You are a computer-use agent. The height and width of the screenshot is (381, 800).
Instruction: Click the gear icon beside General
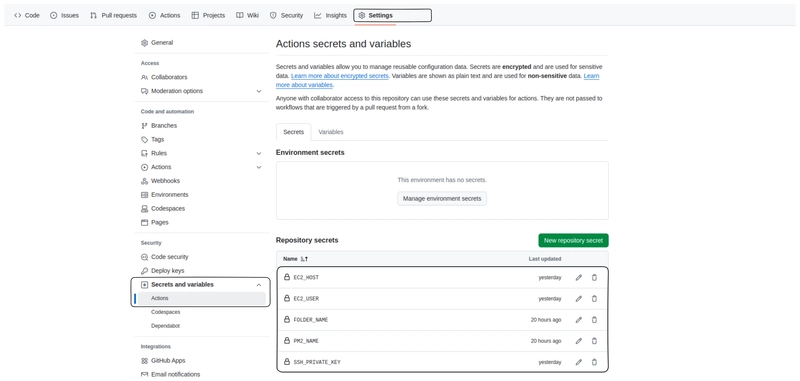pyautogui.click(x=144, y=43)
